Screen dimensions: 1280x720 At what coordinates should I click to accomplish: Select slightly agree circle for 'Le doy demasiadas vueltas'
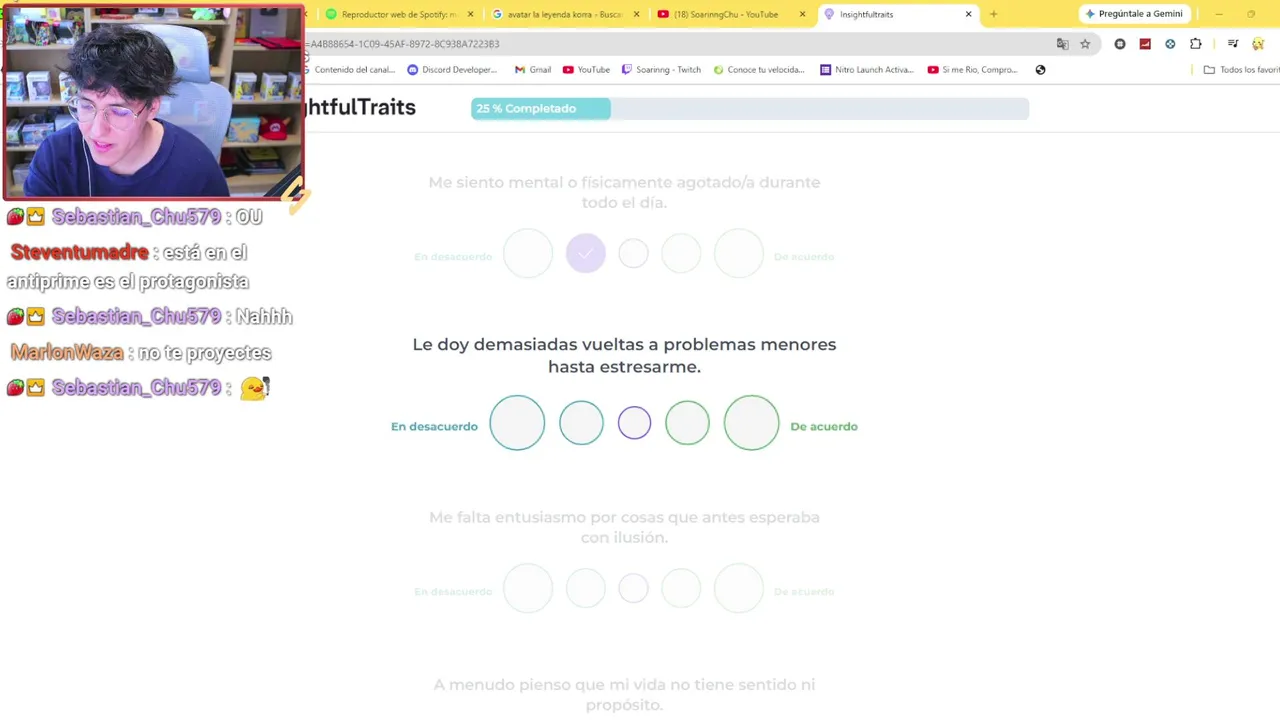click(x=687, y=423)
